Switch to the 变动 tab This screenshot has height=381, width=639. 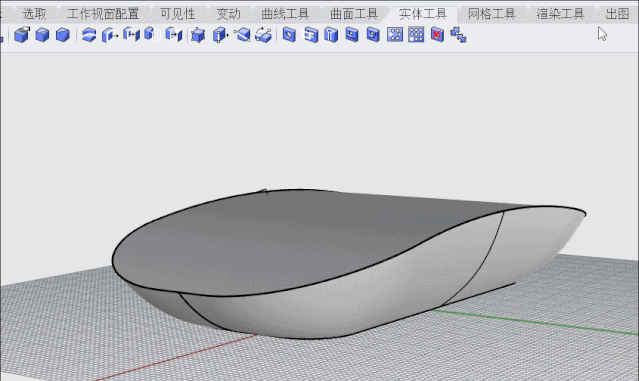tap(229, 14)
